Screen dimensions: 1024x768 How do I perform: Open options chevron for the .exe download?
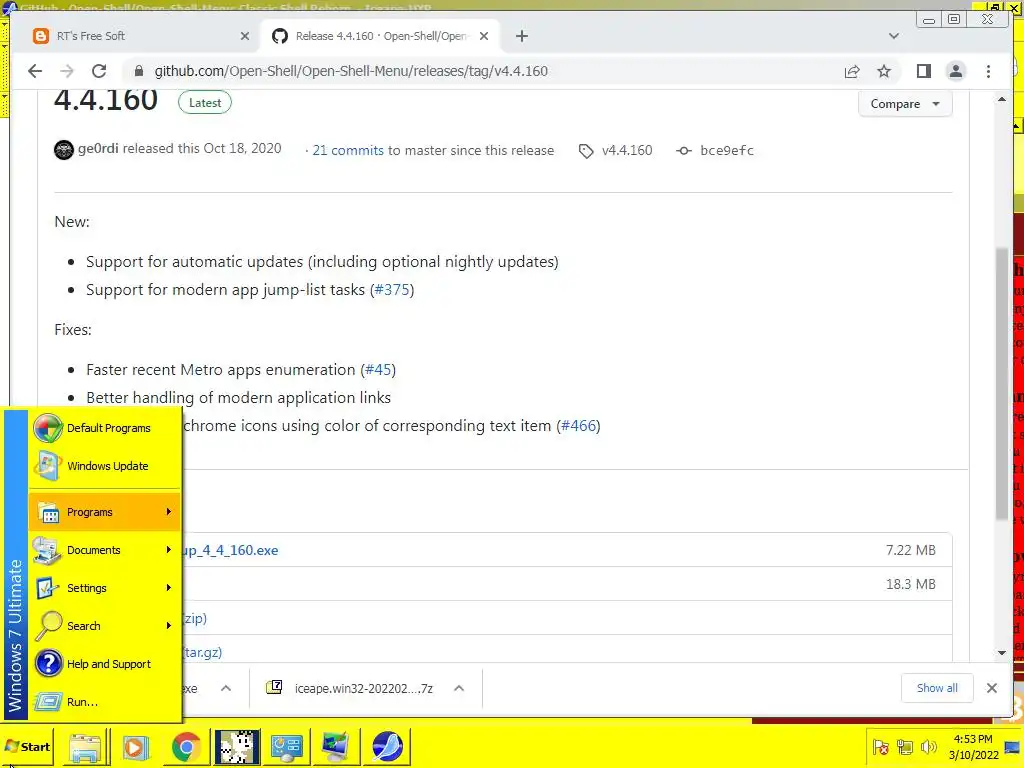[x=226, y=688]
